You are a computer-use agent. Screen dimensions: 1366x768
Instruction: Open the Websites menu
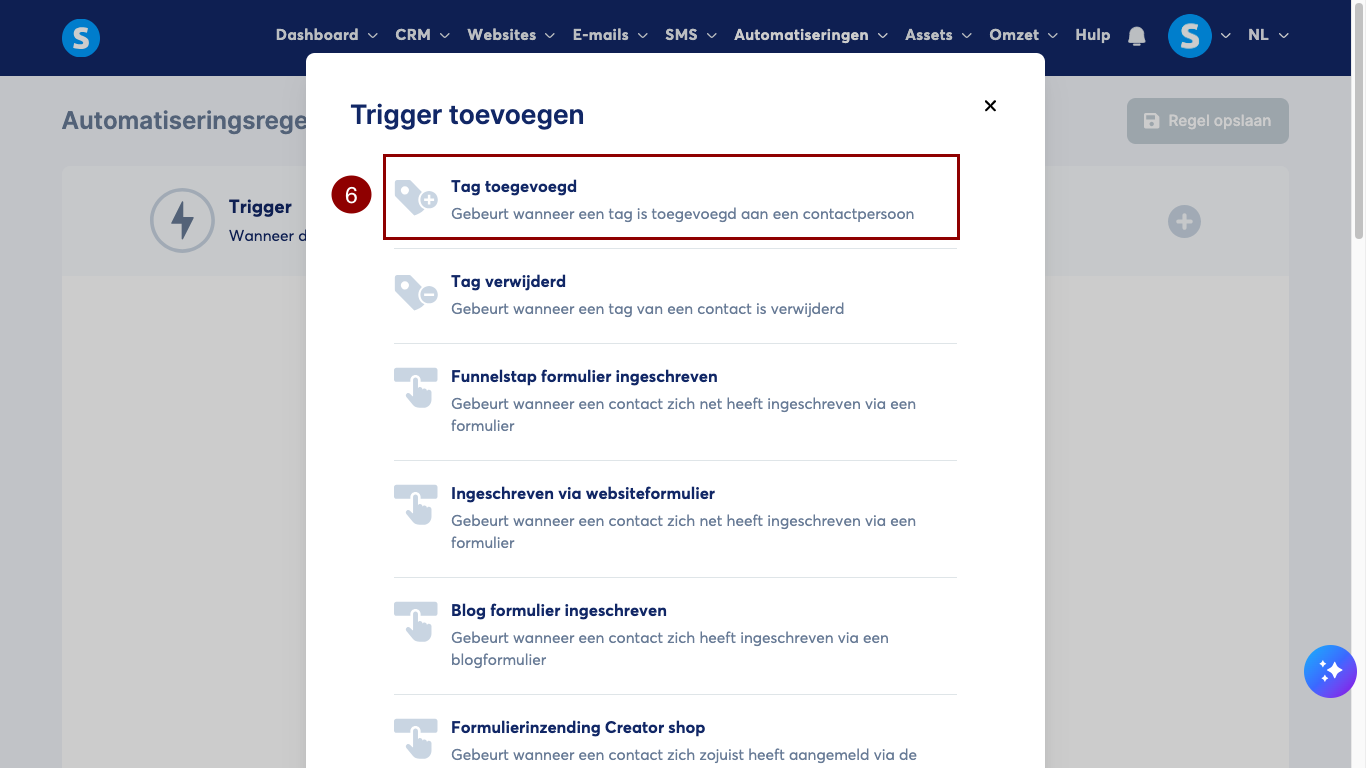(x=511, y=35)
